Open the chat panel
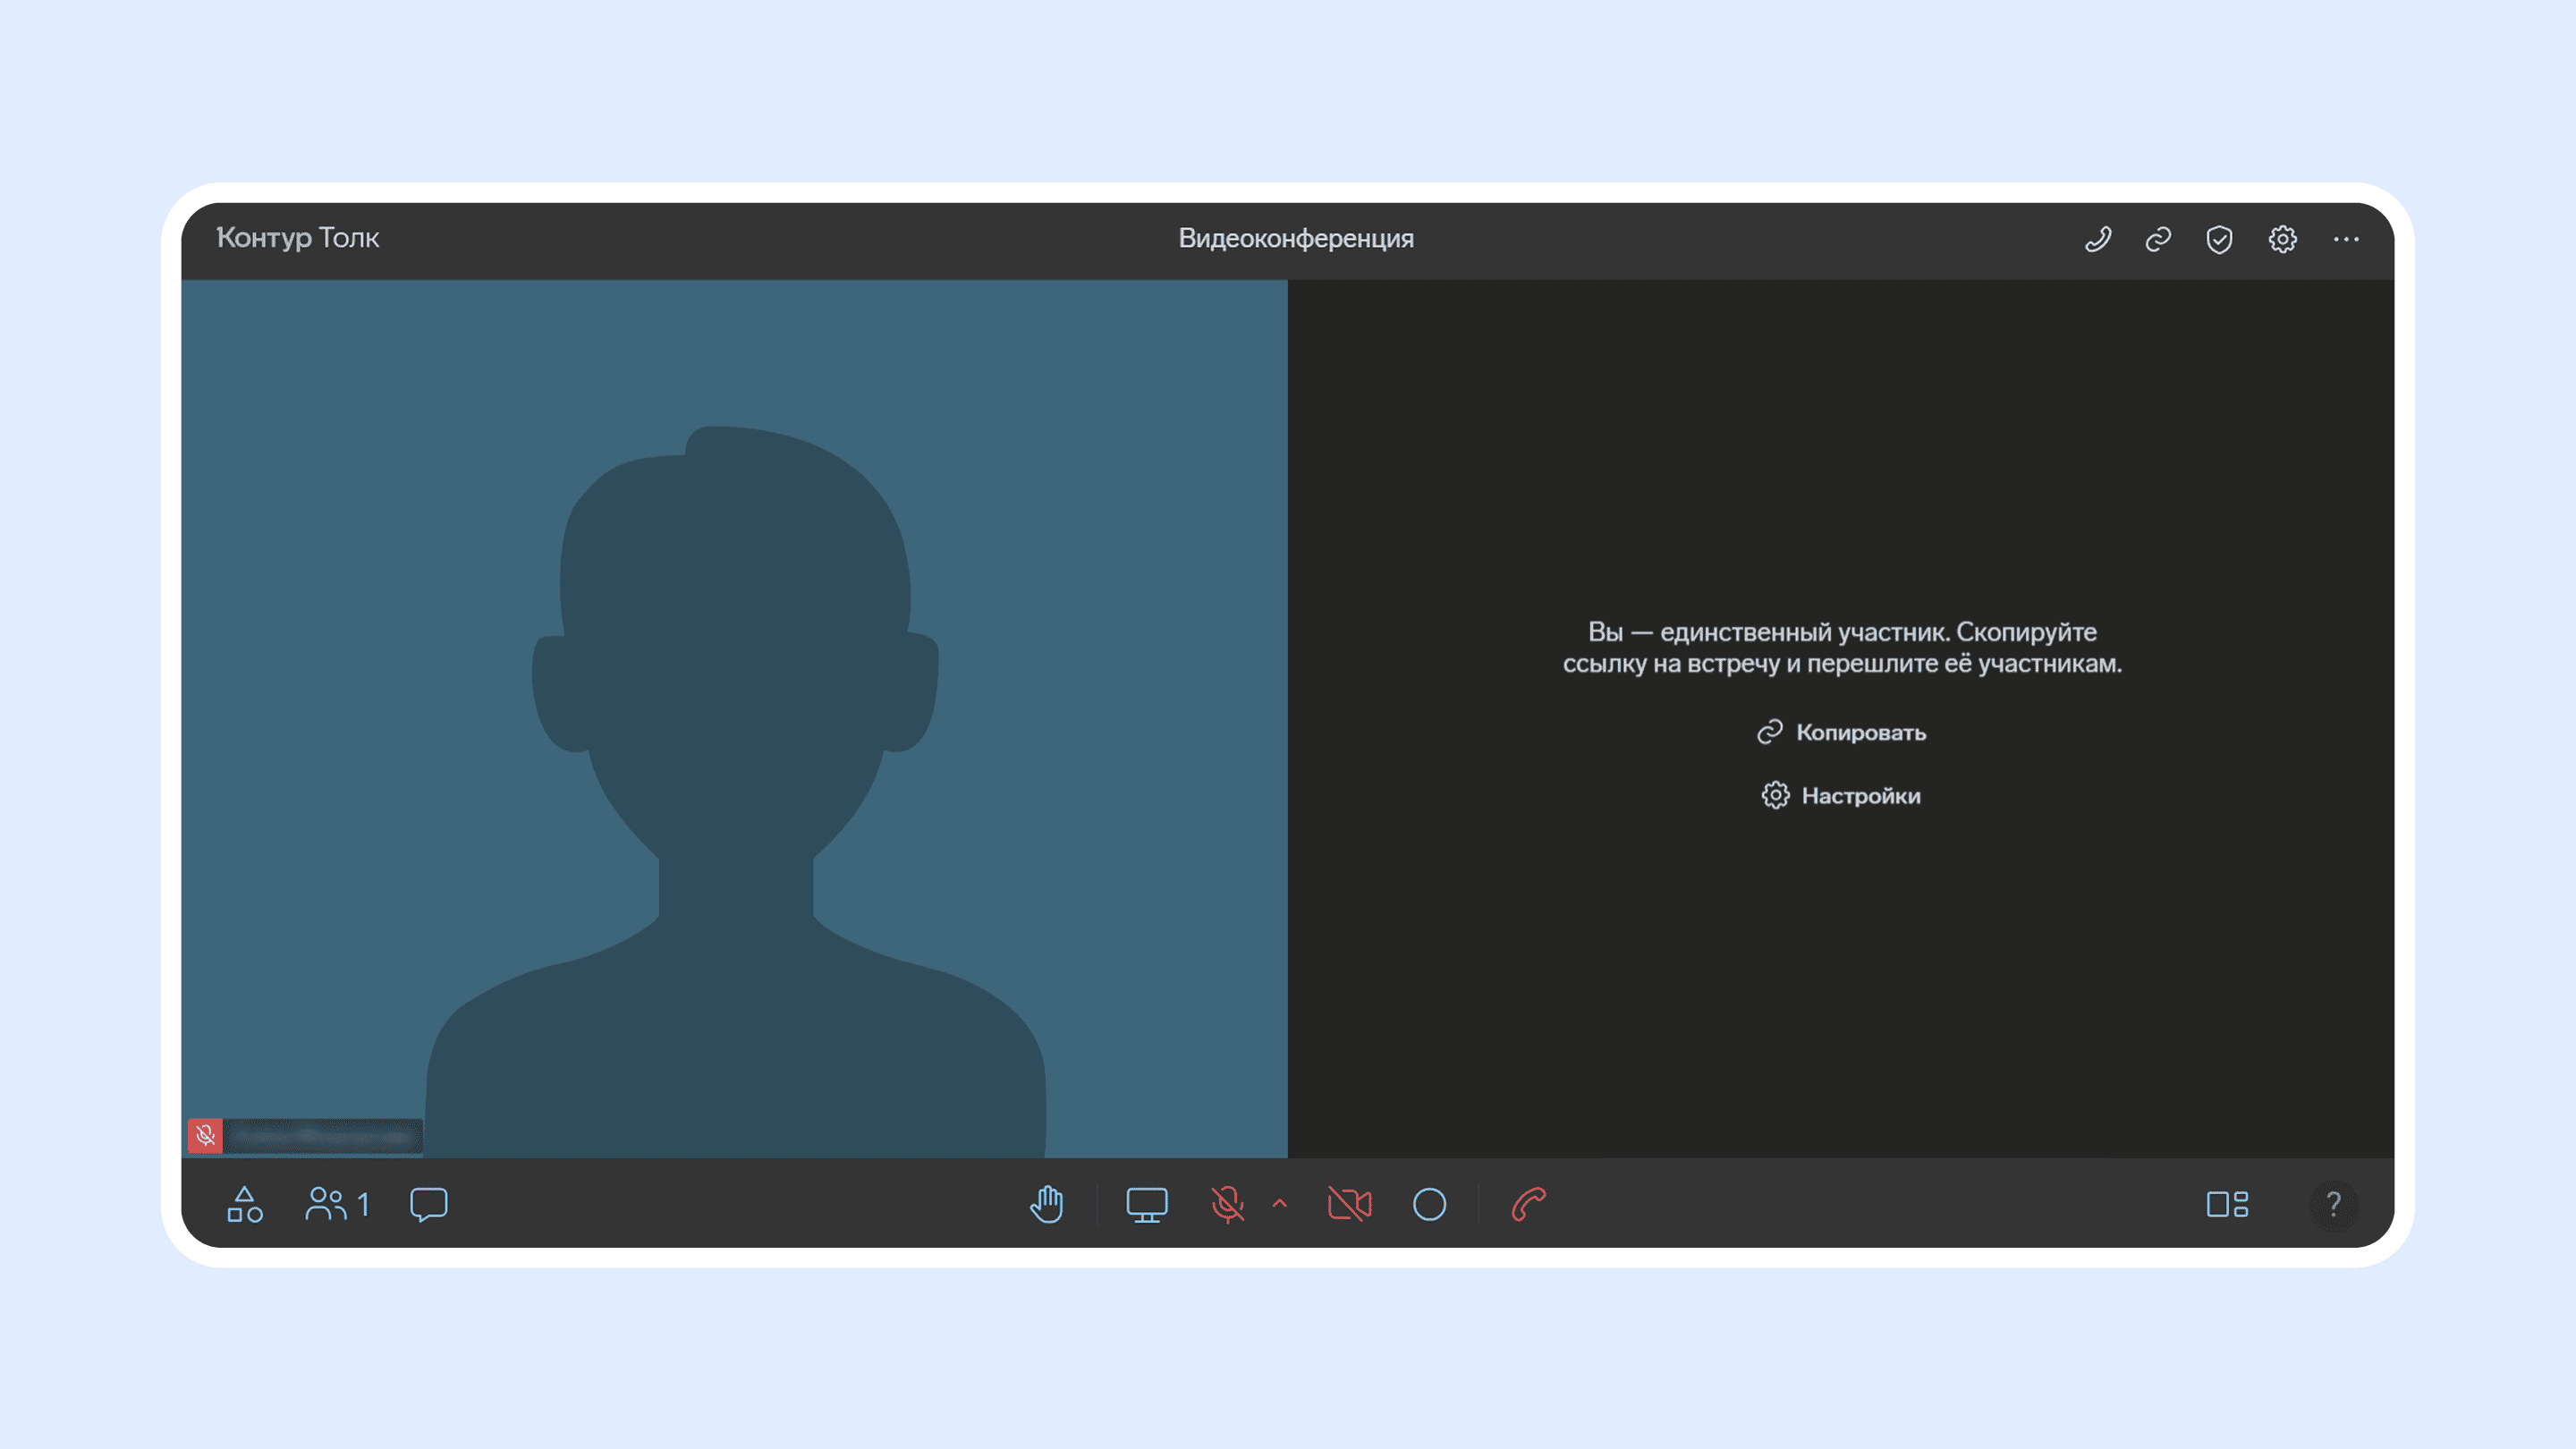 [x=429, y=1204]
